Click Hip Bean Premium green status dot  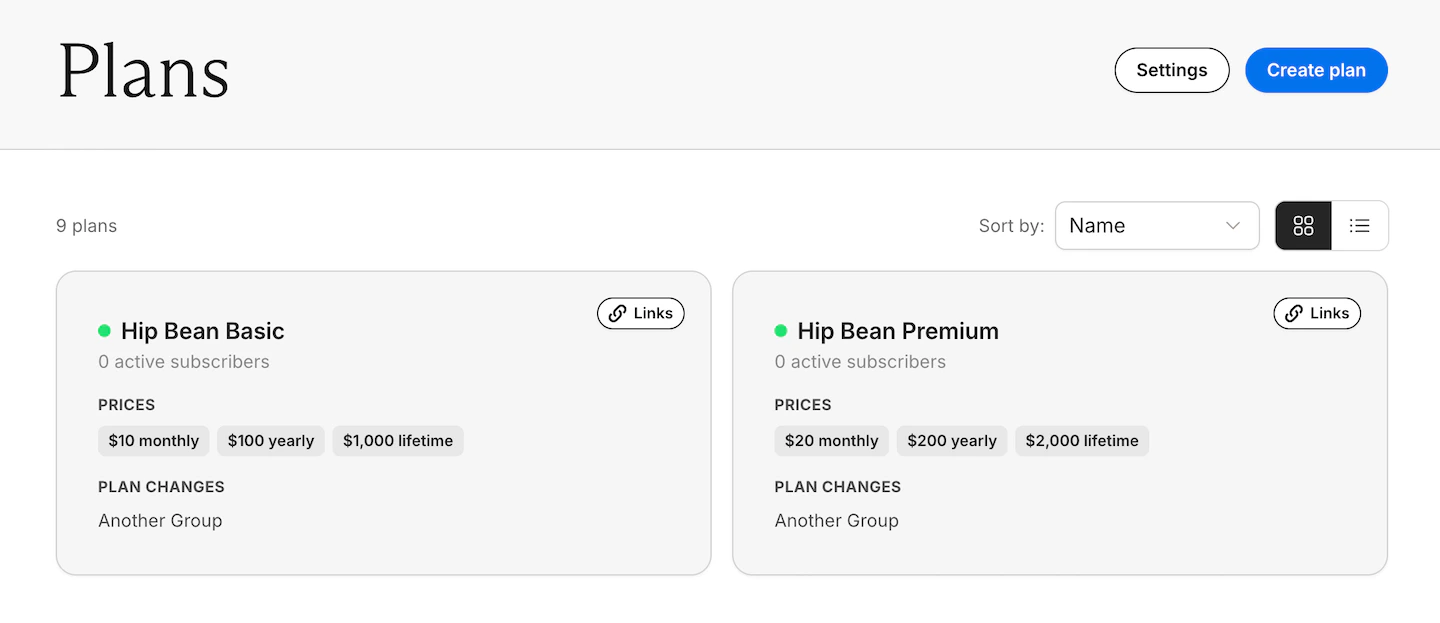coord(781,331)
